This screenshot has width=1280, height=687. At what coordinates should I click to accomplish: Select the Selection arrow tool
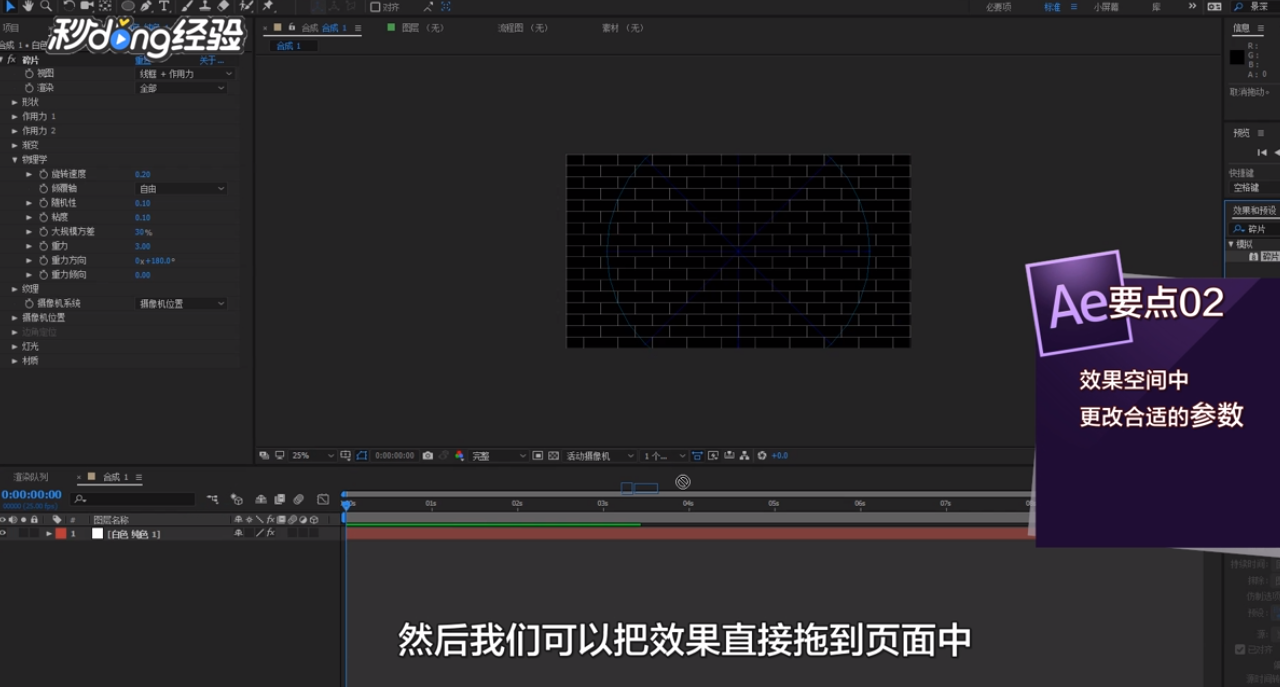[x=10, y=6]
